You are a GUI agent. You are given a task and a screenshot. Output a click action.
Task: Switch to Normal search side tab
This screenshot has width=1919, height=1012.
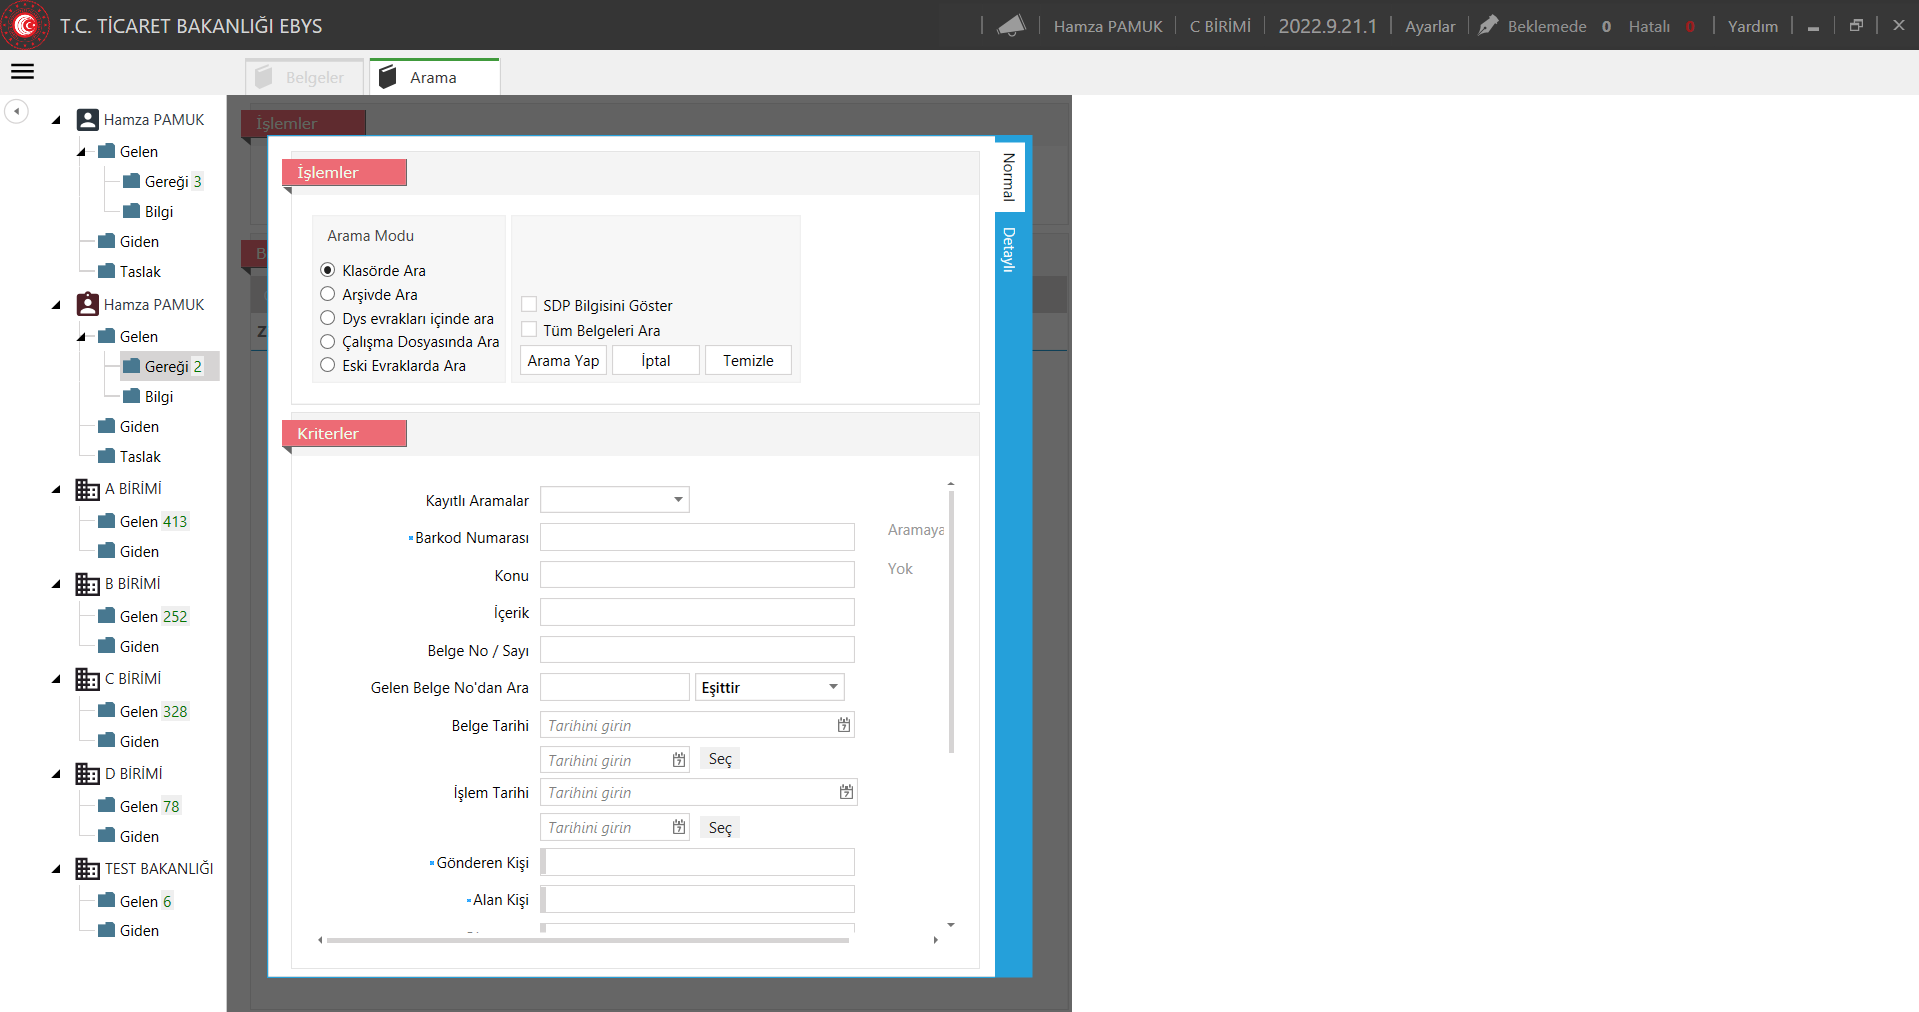(1009, 177)
